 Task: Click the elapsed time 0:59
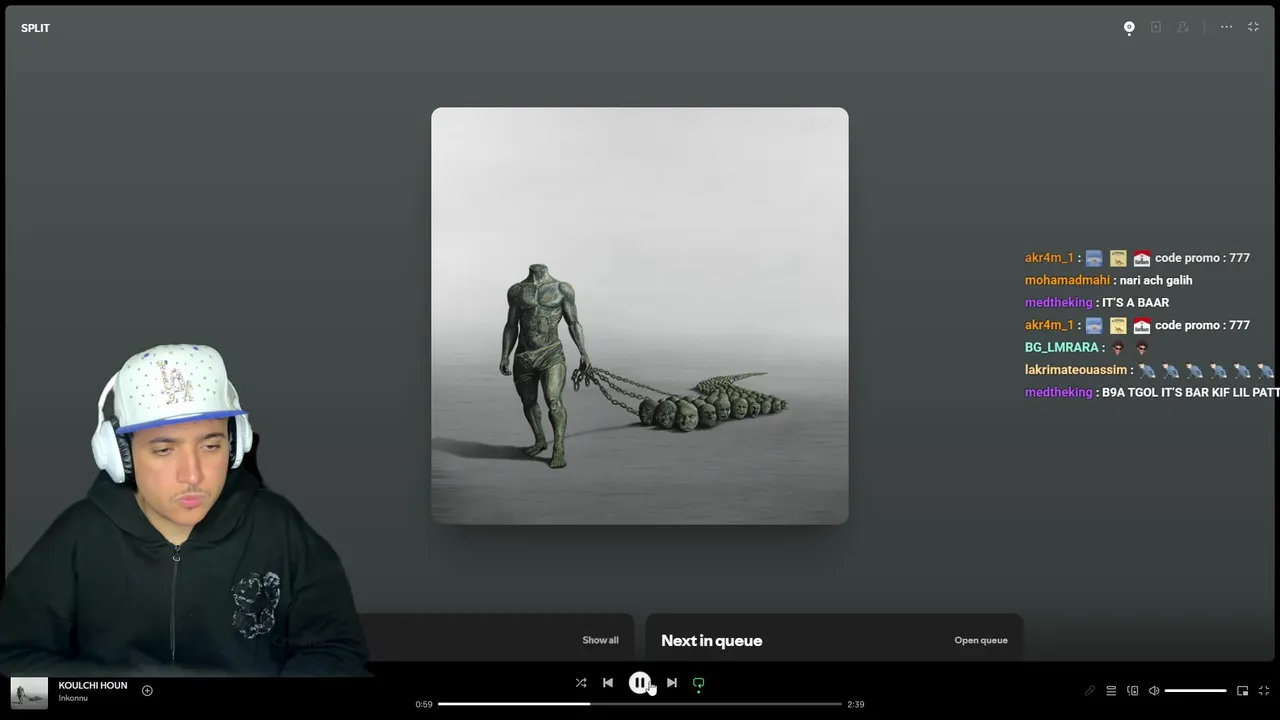tap(424, 704)
